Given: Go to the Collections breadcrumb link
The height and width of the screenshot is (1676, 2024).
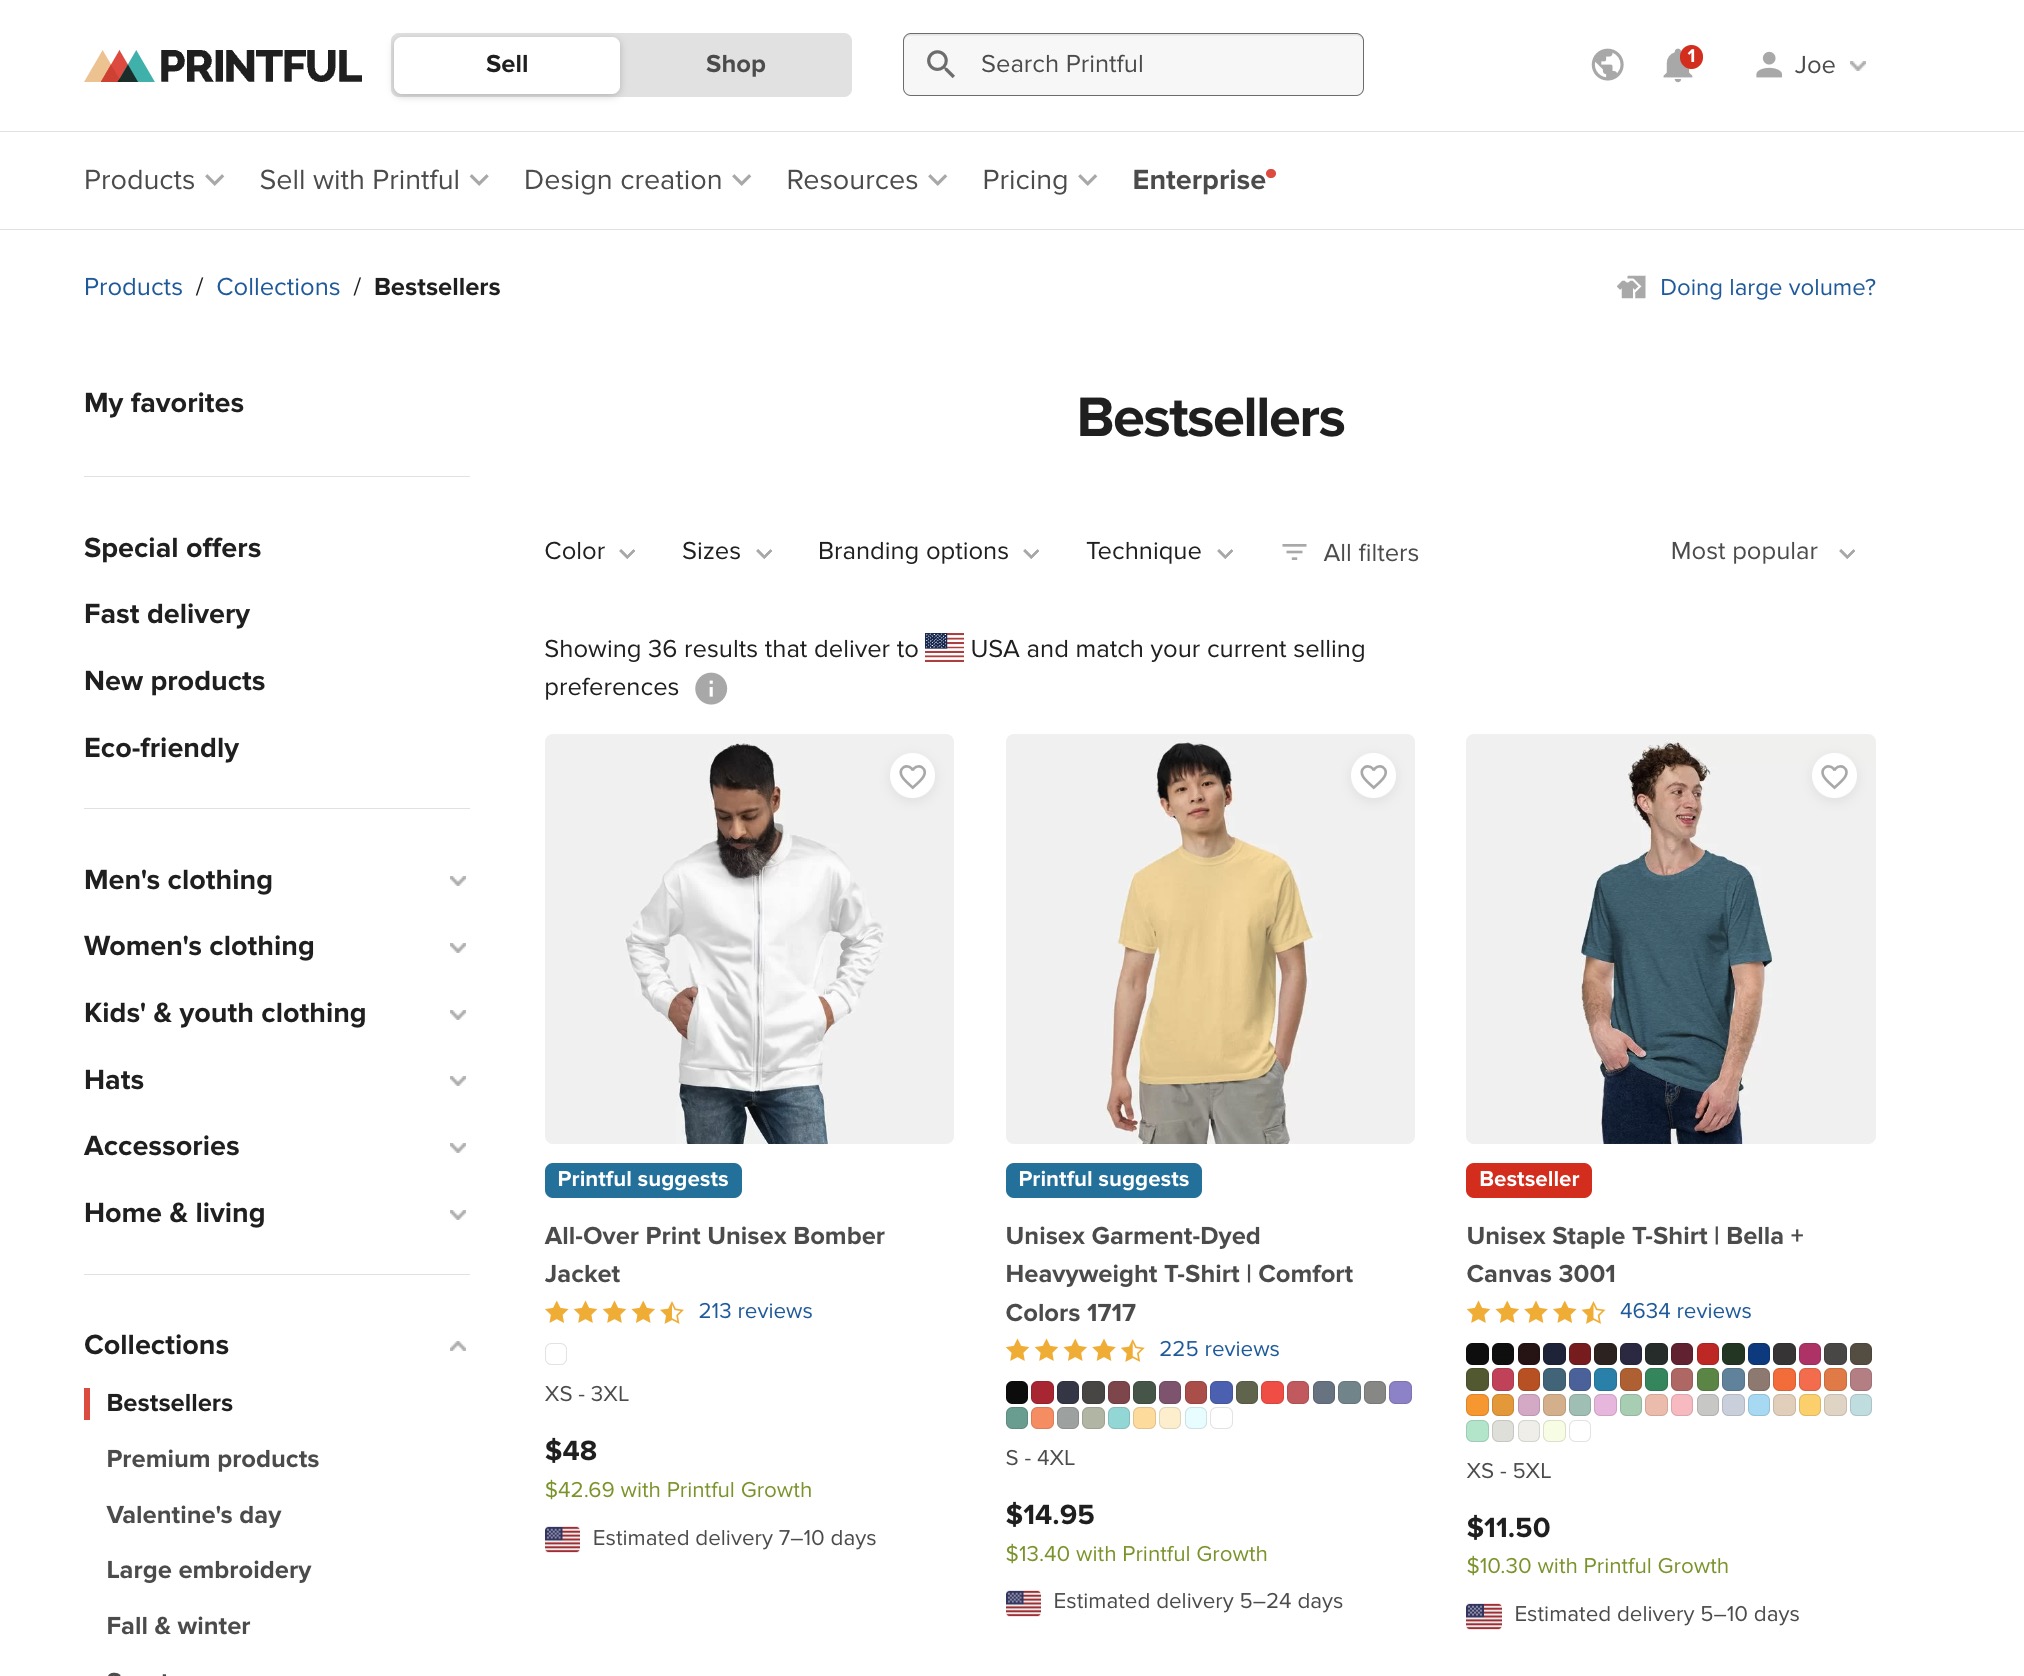Looking at the screenshot, I should (278, 287).
